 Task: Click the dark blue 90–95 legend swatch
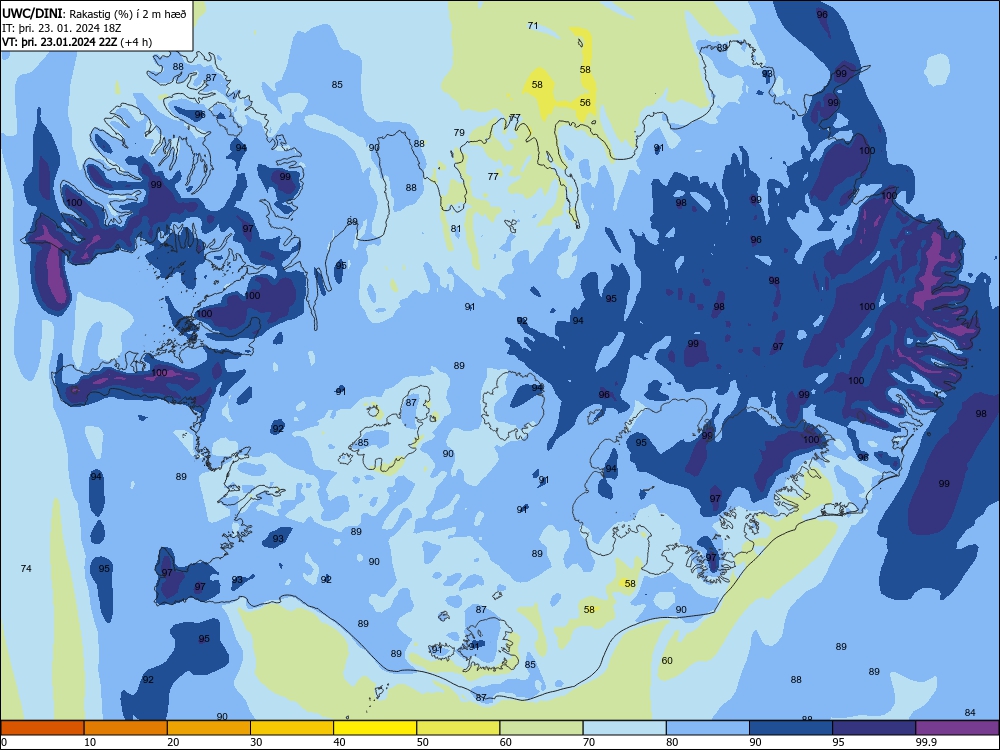pyautogui.click(x=791, y=728)
